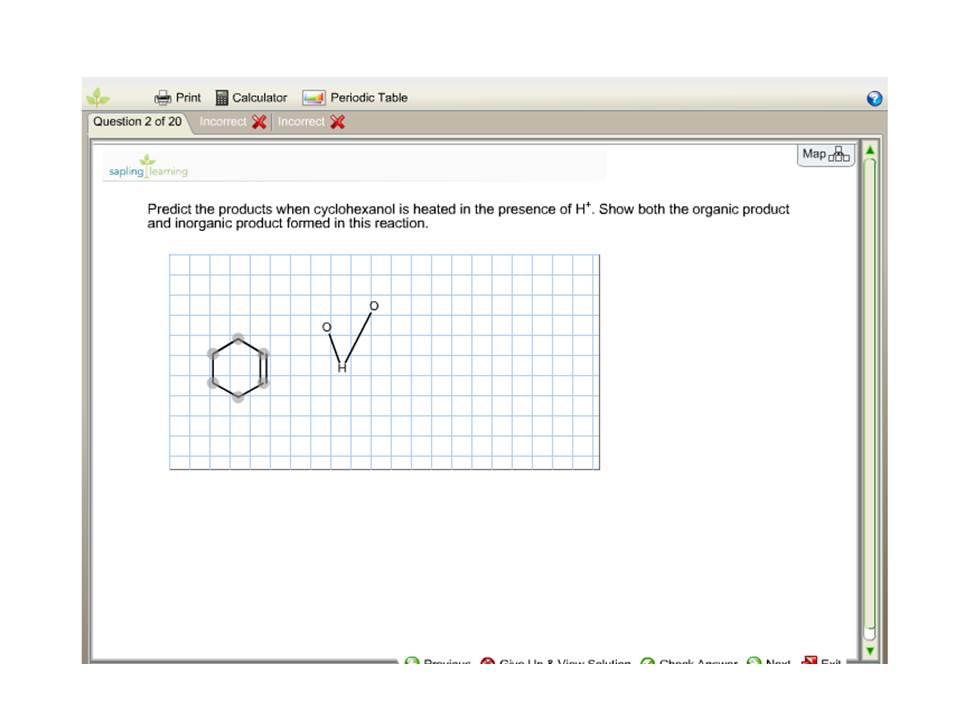Click Give Up & View Solution

pyautogui.click(x=556, y=661)
